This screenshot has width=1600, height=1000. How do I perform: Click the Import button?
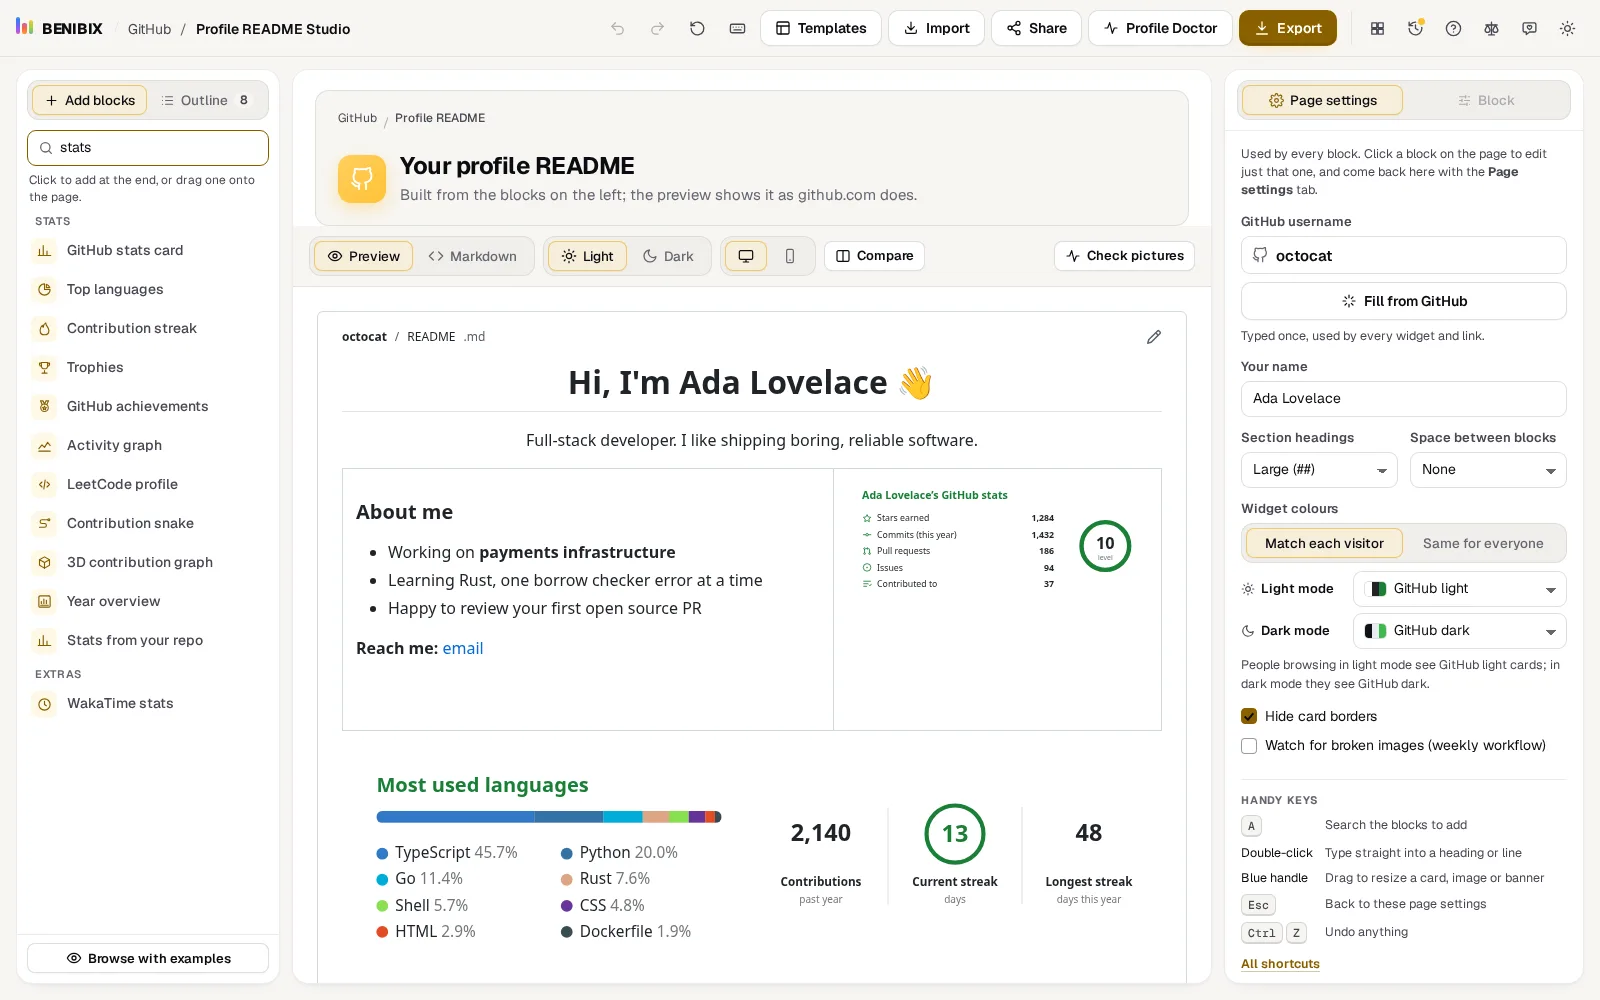[937, 28]
